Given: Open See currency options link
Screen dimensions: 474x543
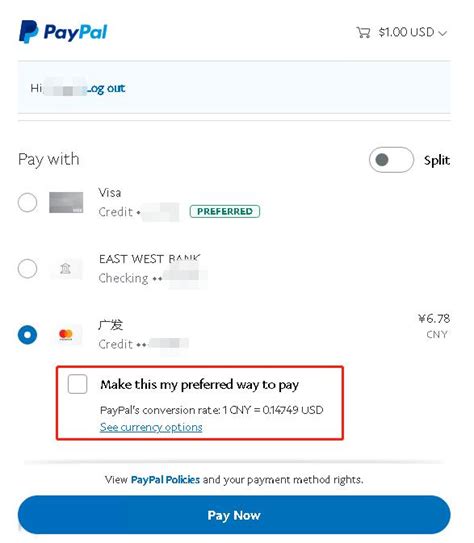Looking at the screenshot, I should pos(151,427).
